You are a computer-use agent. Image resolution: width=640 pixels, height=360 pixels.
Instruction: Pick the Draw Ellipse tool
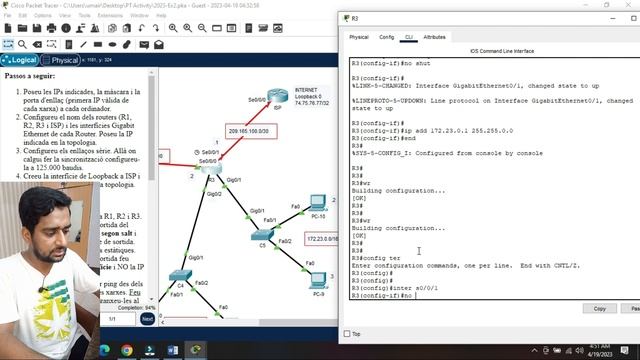click(112, 44)
